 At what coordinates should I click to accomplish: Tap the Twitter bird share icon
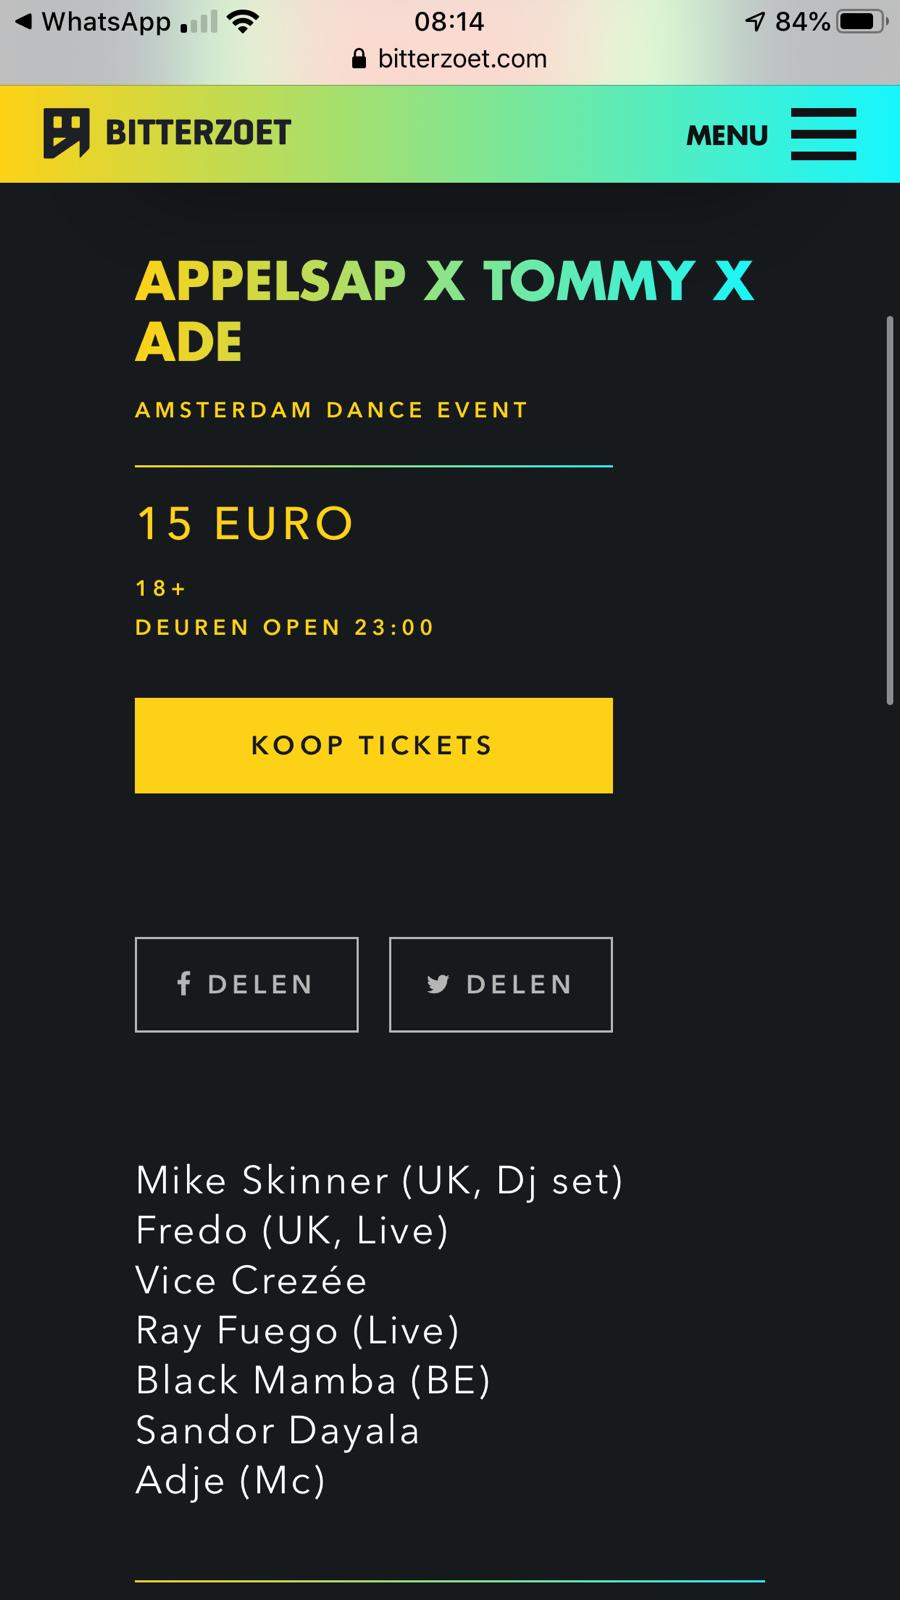tap(438, 984)
